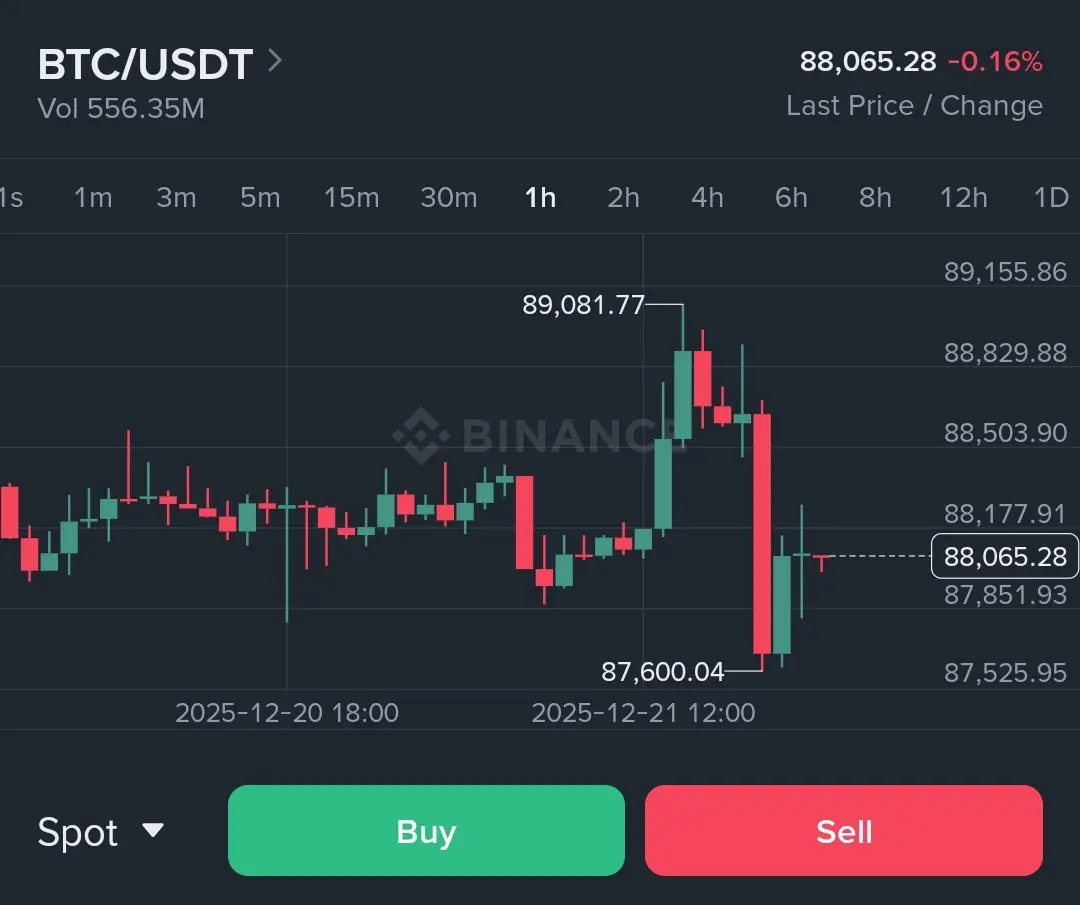
Task: Tap the 87,600.04 low price marker
Action: tap(662, 672)
